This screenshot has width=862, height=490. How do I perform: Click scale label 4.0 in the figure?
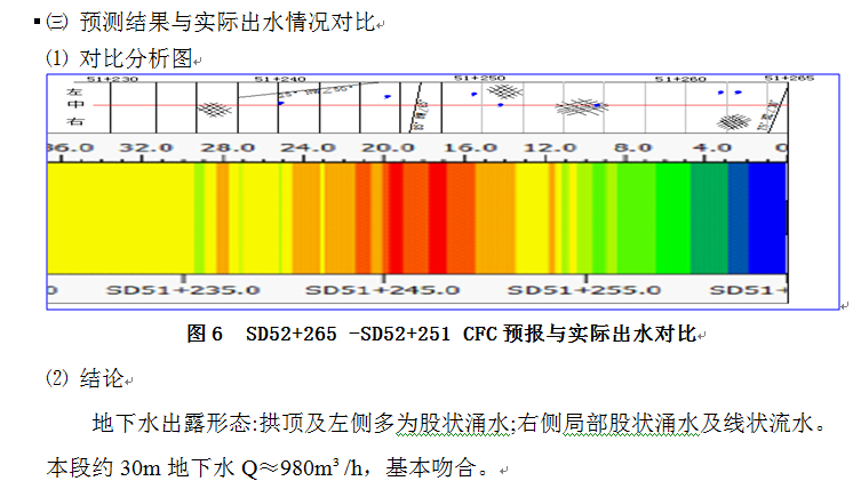click(712, 148)
